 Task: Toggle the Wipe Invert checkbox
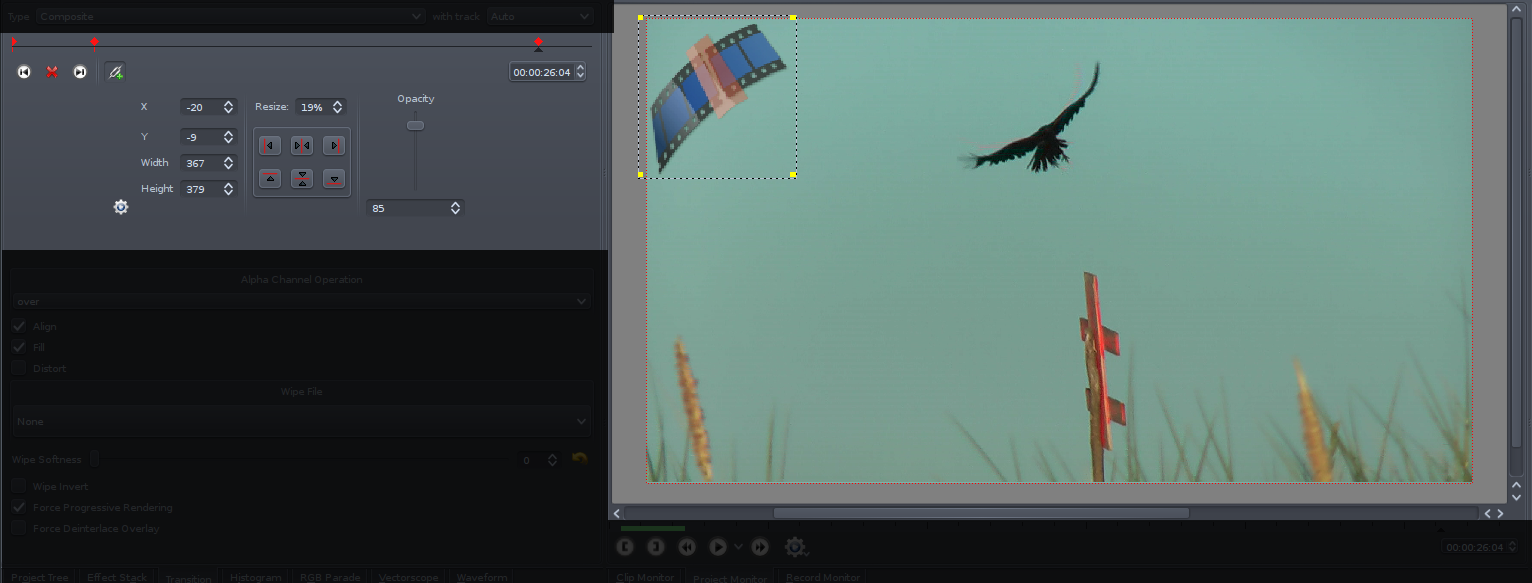(19, 486)
